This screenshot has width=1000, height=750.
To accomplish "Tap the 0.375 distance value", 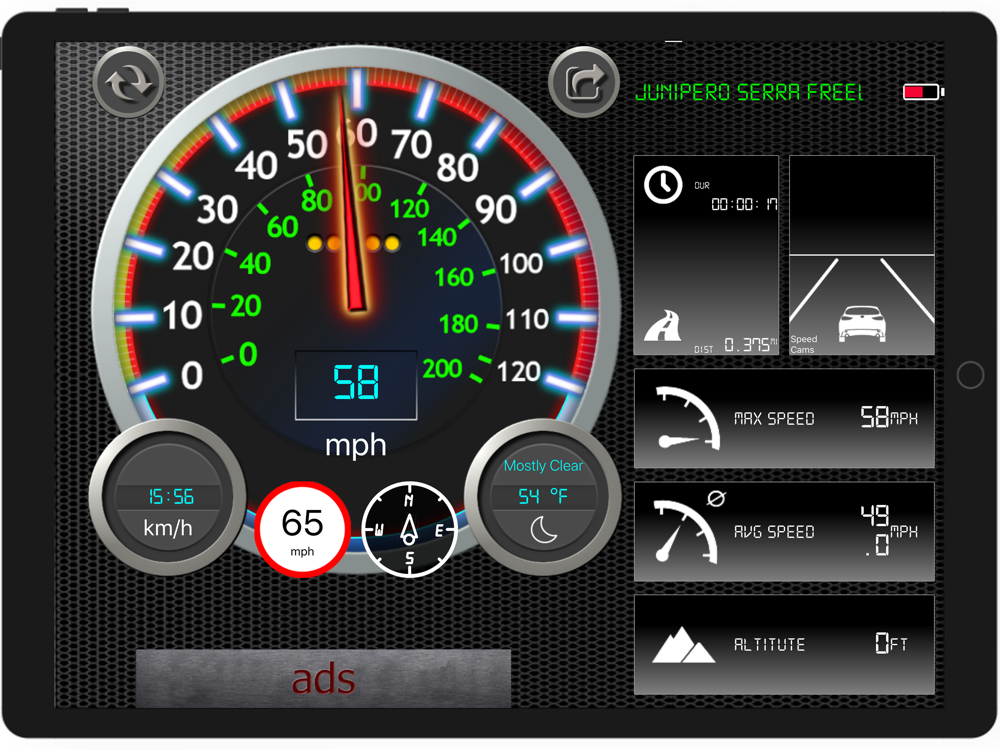I will click(x=749, y=345).
